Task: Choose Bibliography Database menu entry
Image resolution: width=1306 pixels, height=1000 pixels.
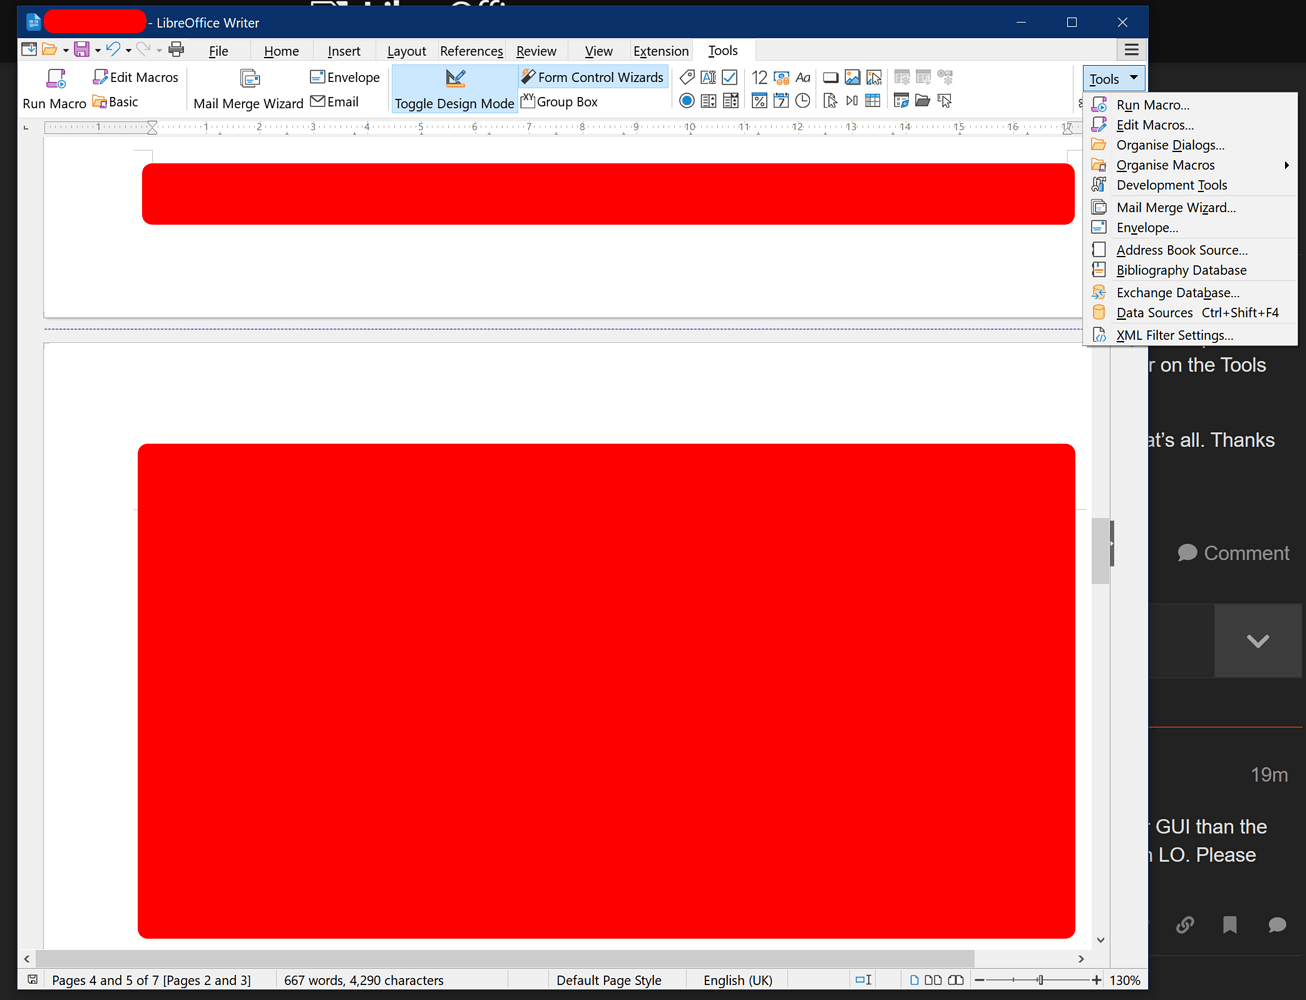Action: 1190,270
